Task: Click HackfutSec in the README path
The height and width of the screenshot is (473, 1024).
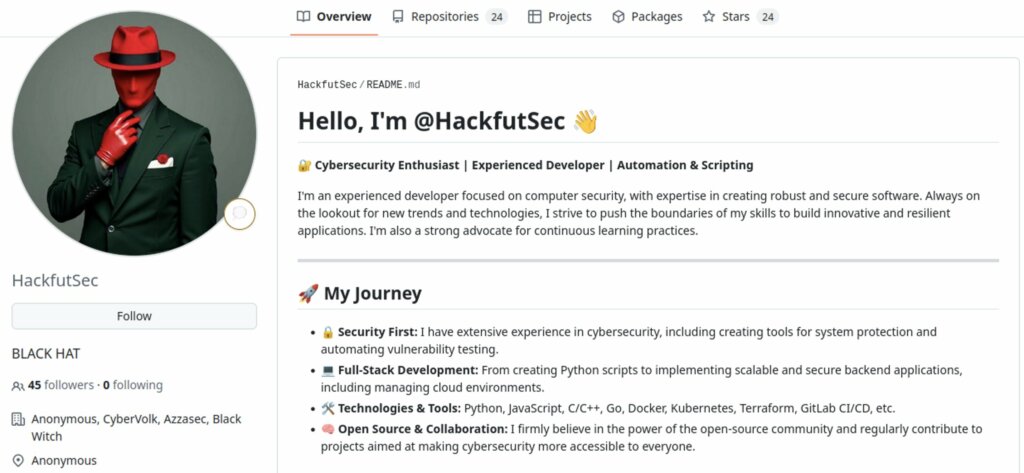Action: [326, 85]
